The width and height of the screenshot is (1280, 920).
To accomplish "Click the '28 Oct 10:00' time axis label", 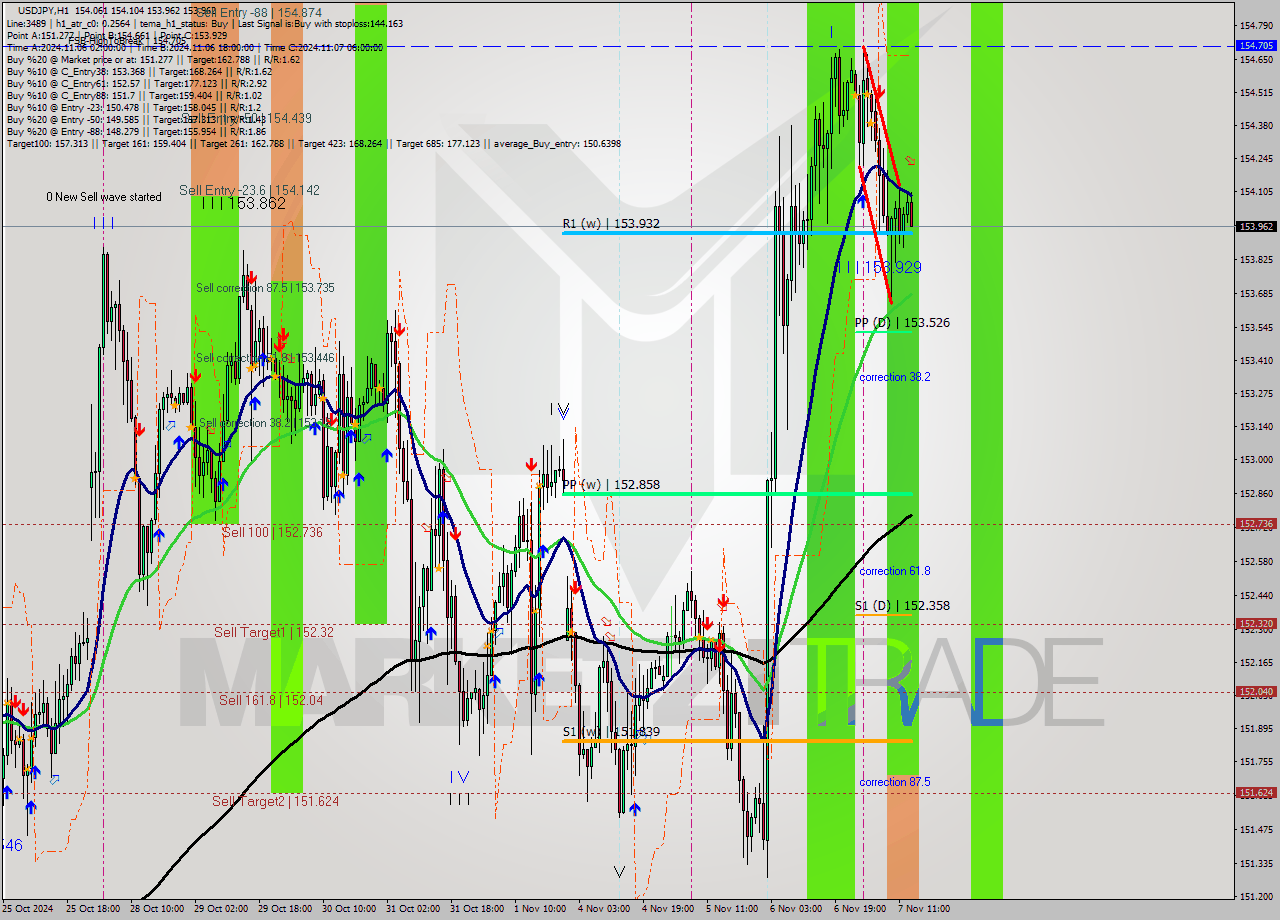I will 158,909.
